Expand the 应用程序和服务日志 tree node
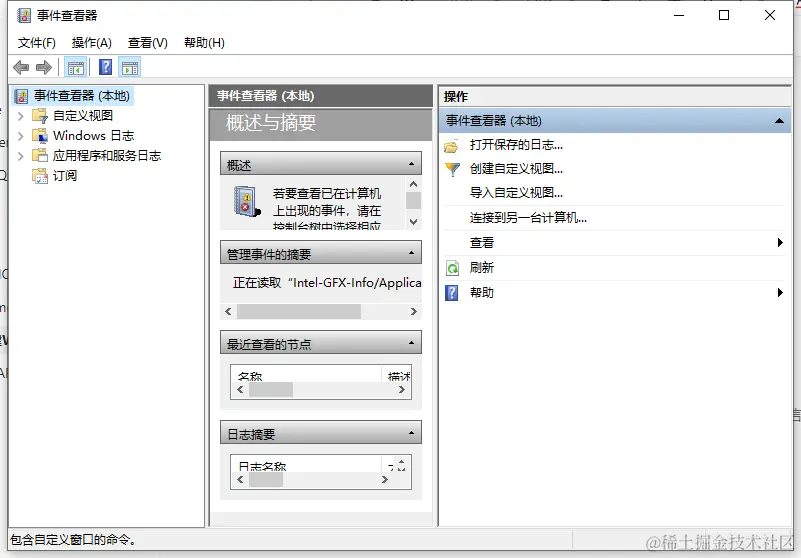The image size is (801, 558). (x=20, y=156)
